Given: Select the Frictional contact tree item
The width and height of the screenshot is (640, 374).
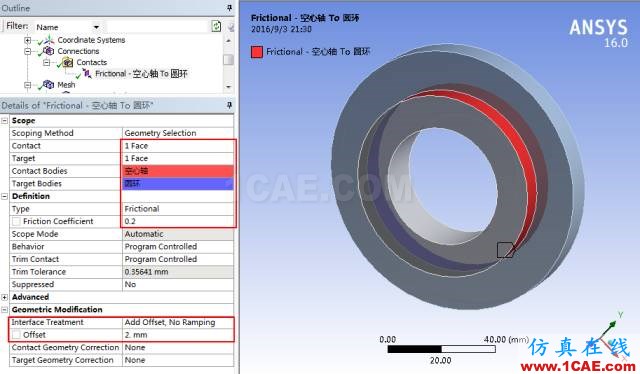Looking at the screenshot, I should tap(141, 74).
